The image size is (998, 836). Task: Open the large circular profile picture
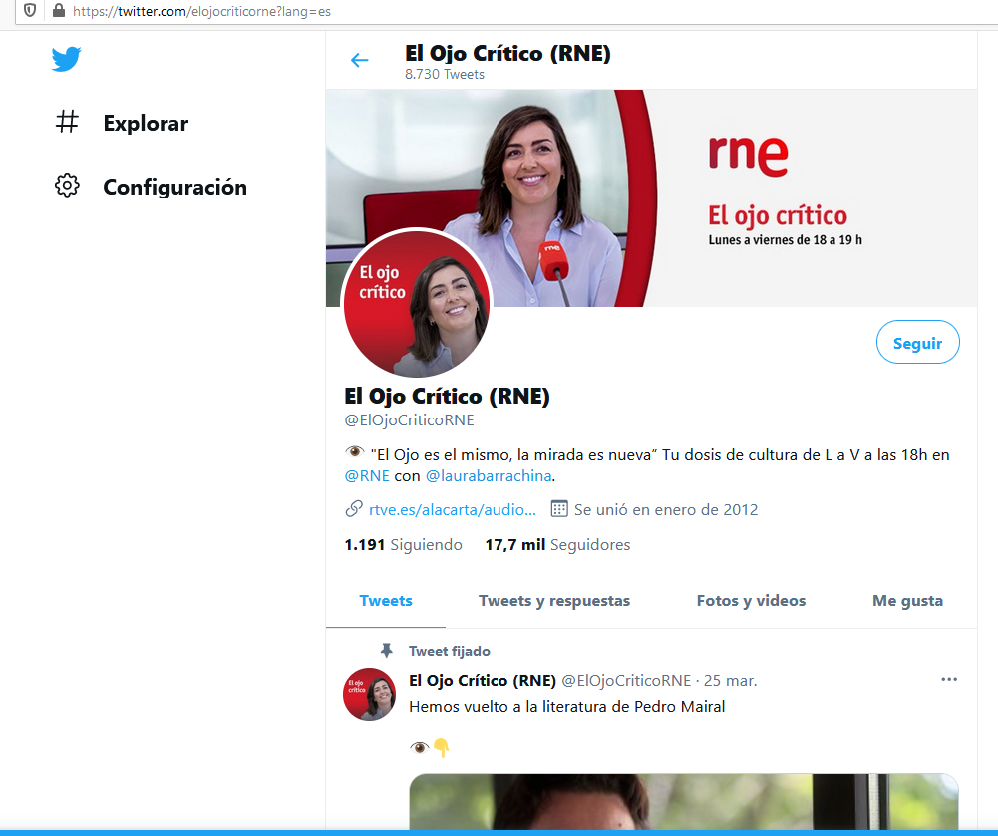[x=417, y=302]
